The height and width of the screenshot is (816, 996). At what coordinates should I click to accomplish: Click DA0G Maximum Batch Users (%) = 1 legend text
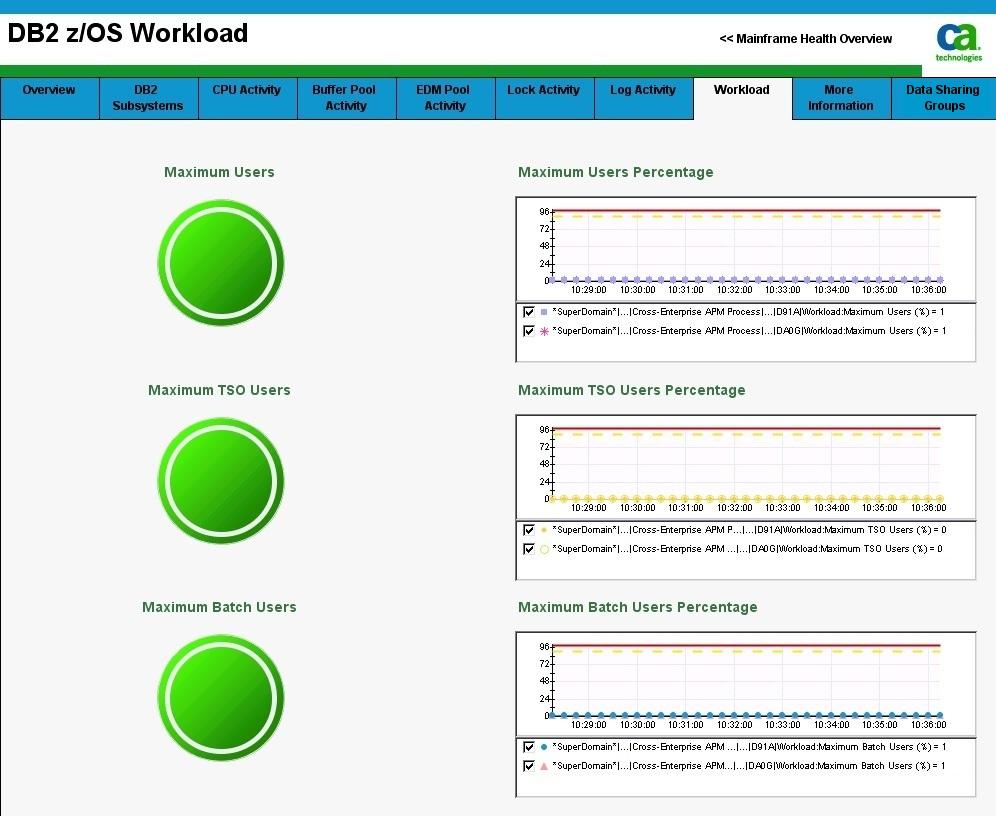pyautogui.click(x=748, y=766)
